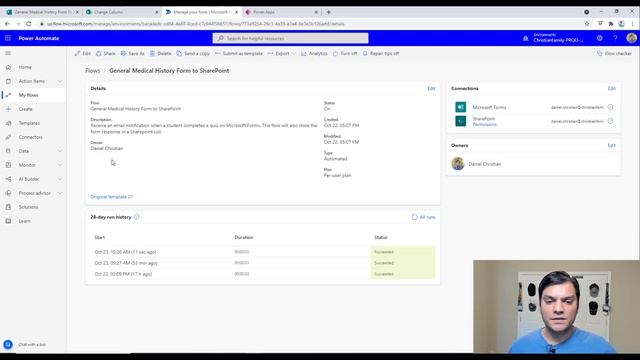
Task: Open the account profile picture
Action: (631, 38)
